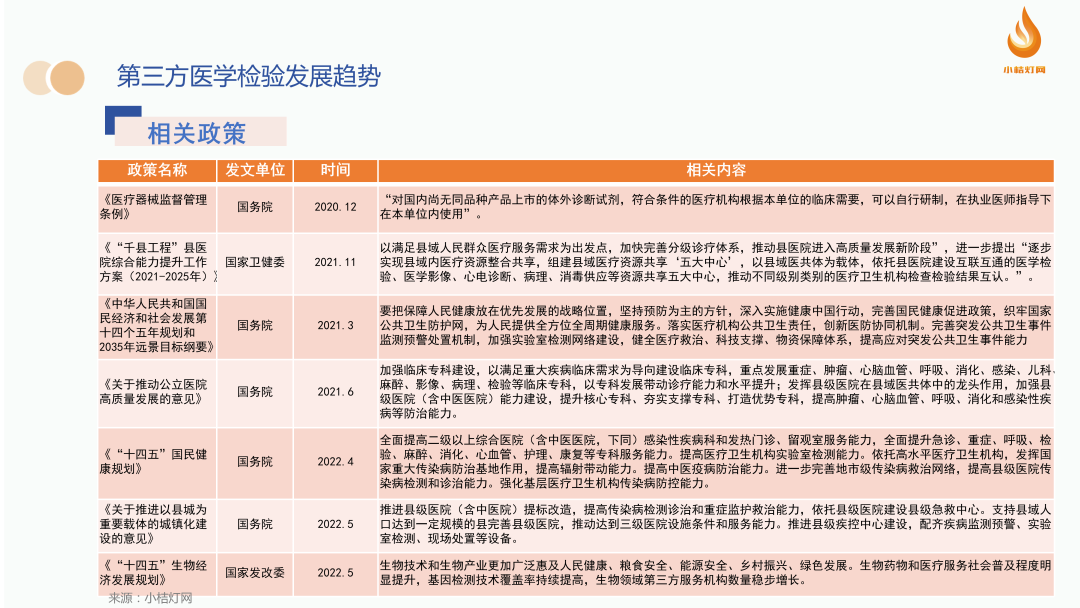Click the 国家发改委 issuer cell
The height and width of the screenshot is (608, 1080).
pyautogui.click(x=255, y=572)
